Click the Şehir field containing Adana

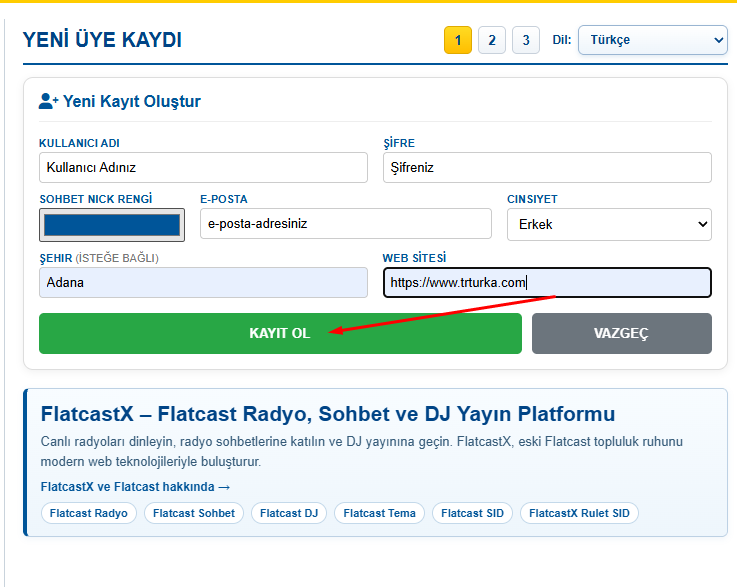[203, 282]
